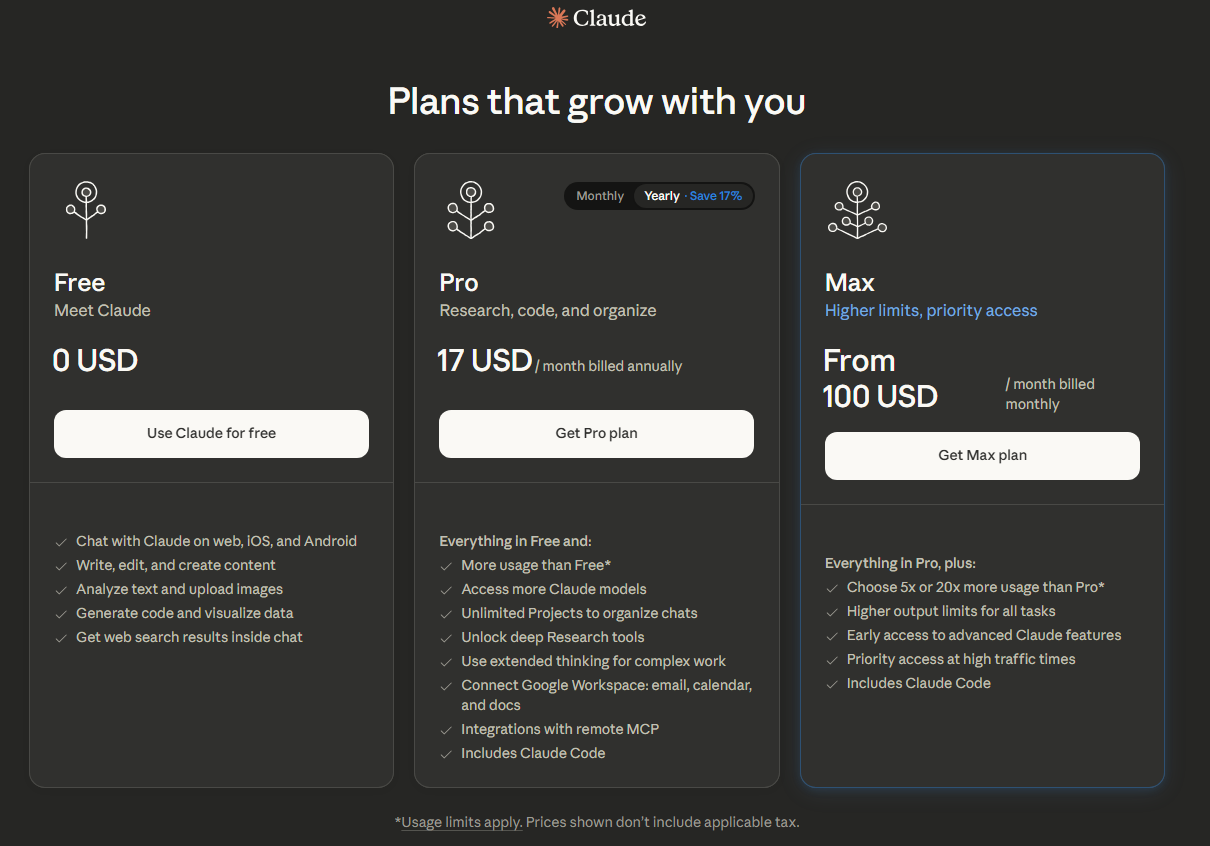Viewport: 1210px width, 846px height.
Task: Click checkmark beside 'Generate code and visualize data'
Action: coord(62,614)
